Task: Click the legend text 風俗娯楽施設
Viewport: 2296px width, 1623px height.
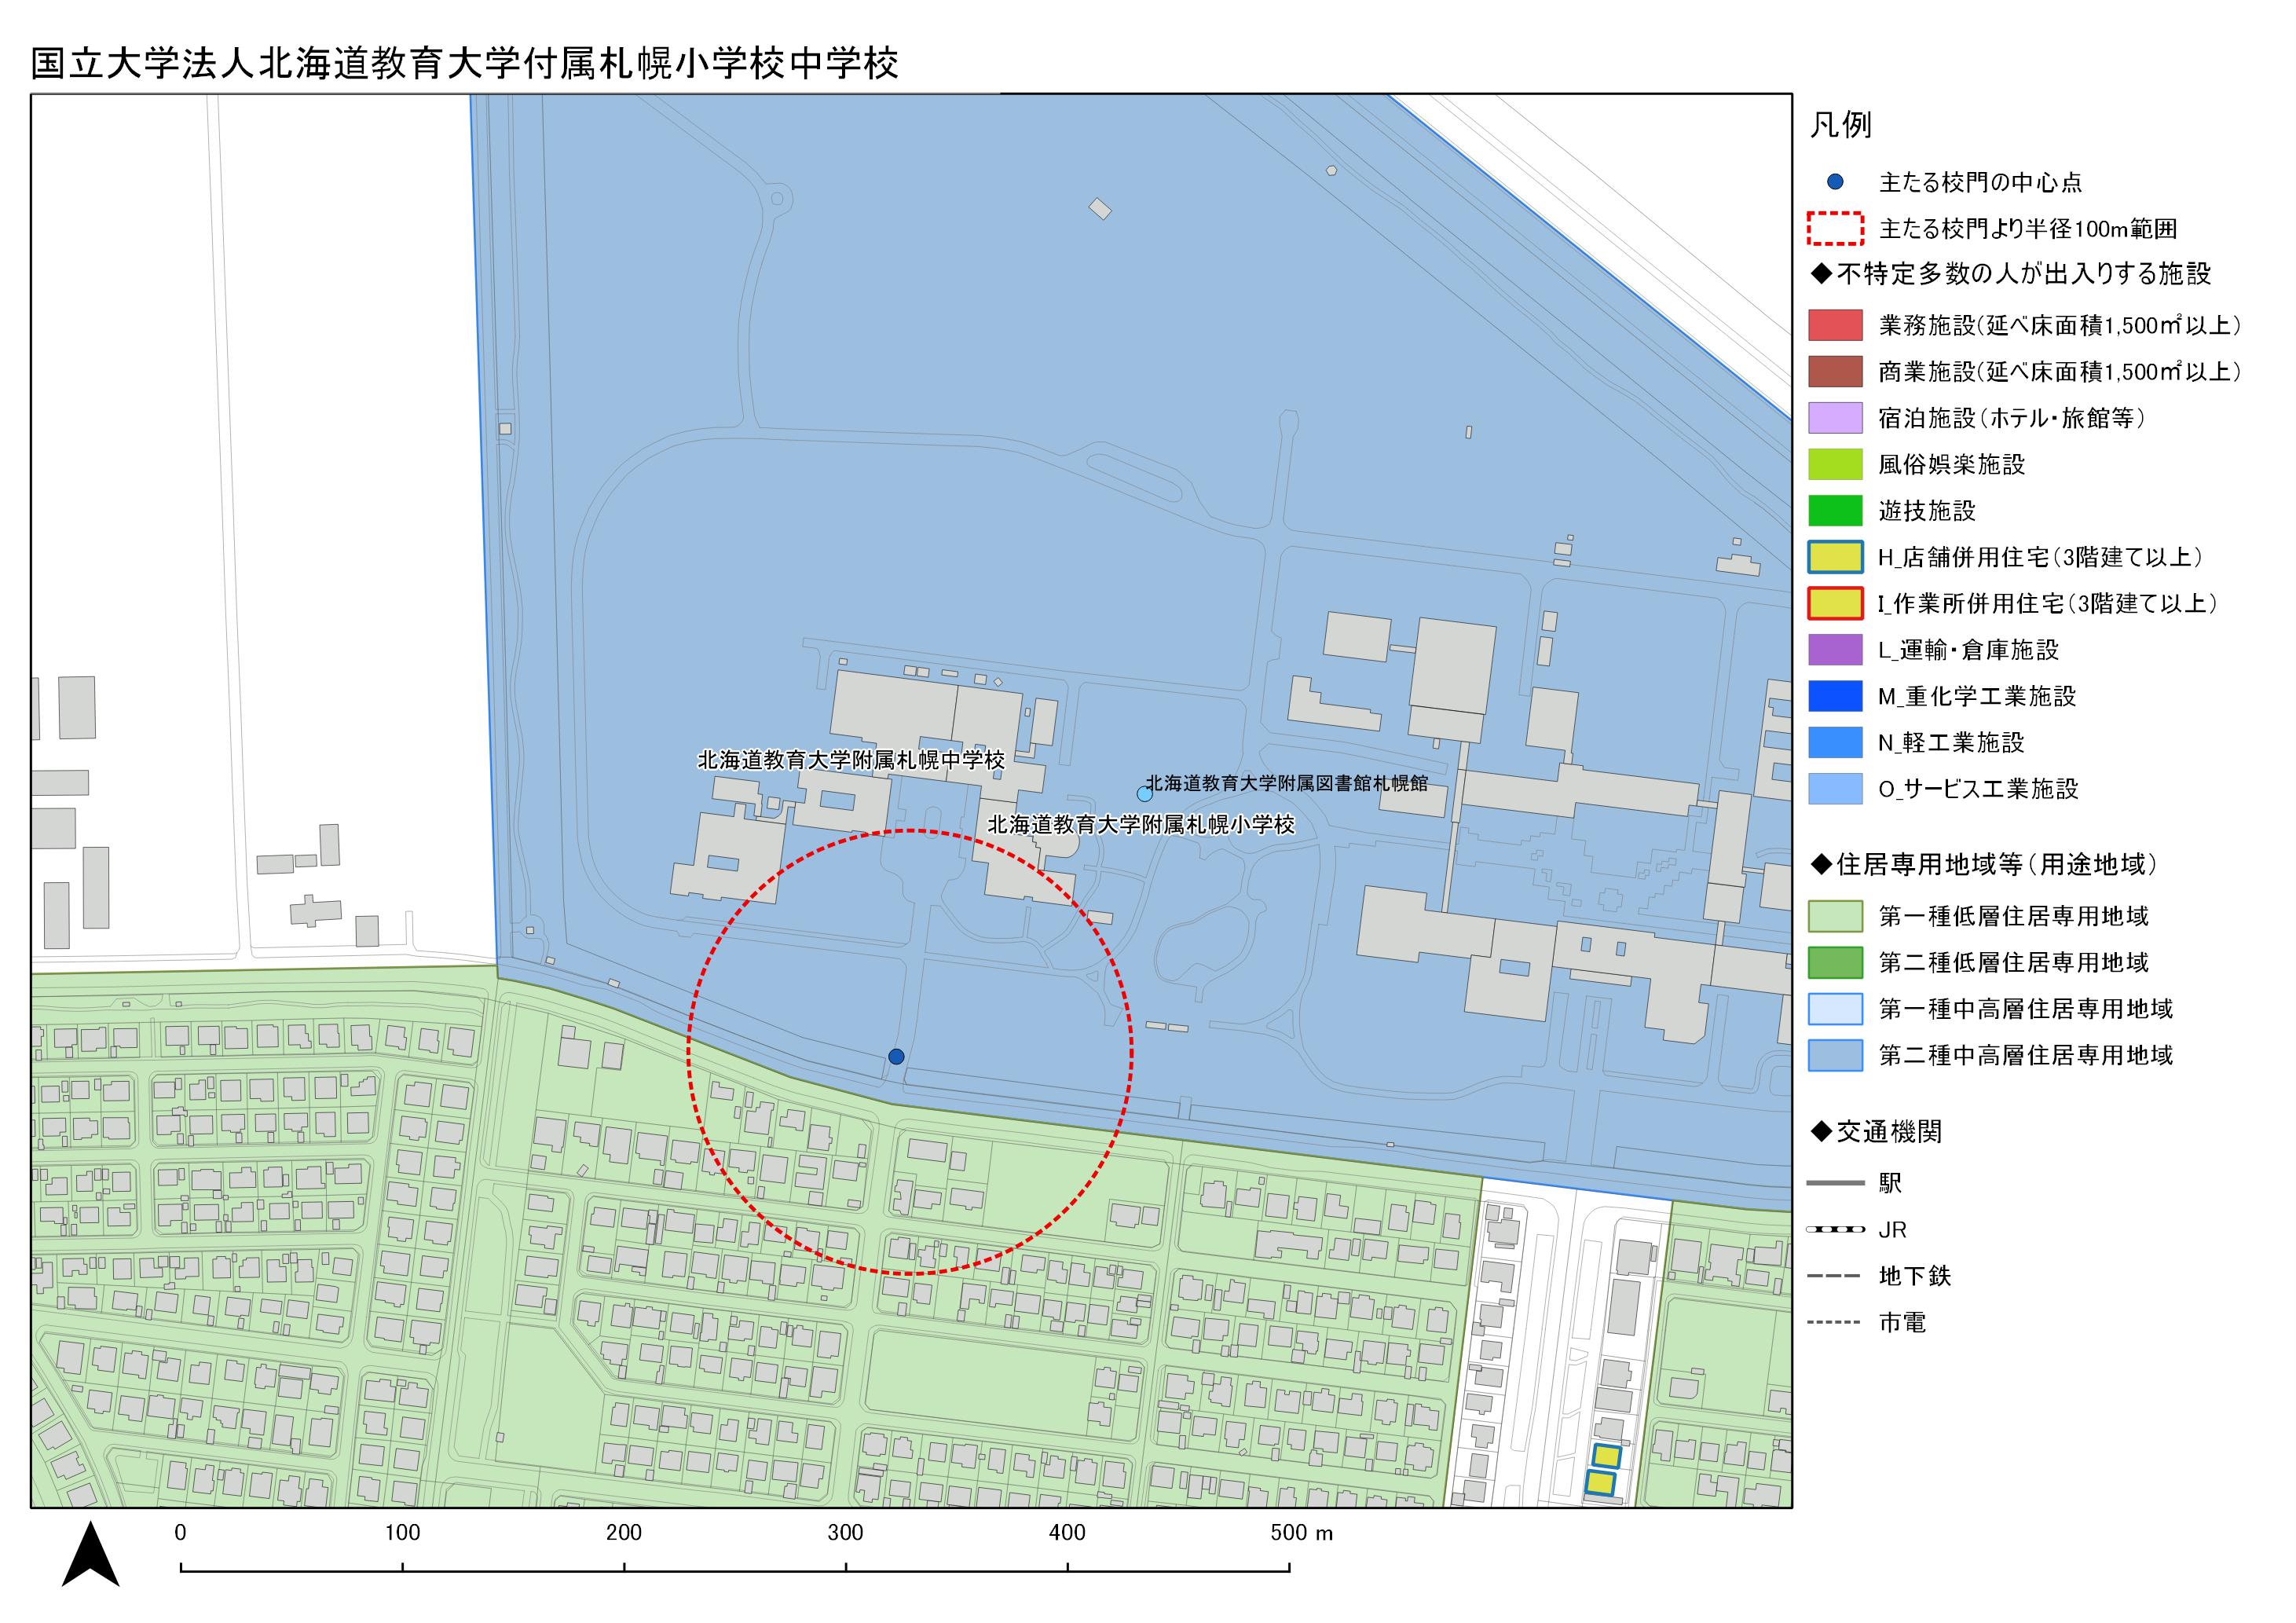Action: click(x=1952, y=464)
